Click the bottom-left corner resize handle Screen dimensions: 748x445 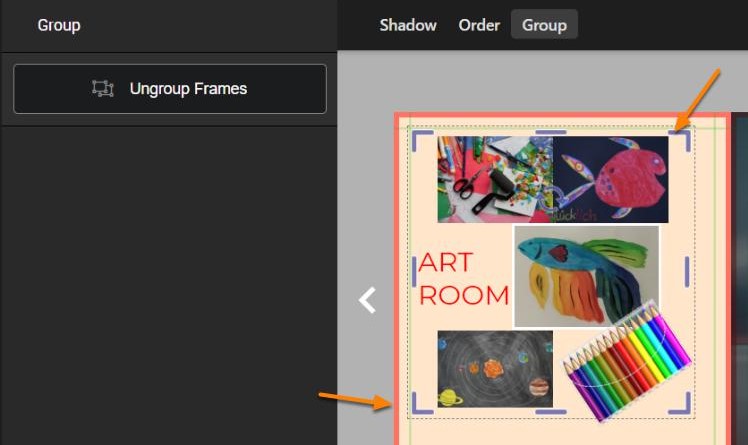click(x=421, y=403)
